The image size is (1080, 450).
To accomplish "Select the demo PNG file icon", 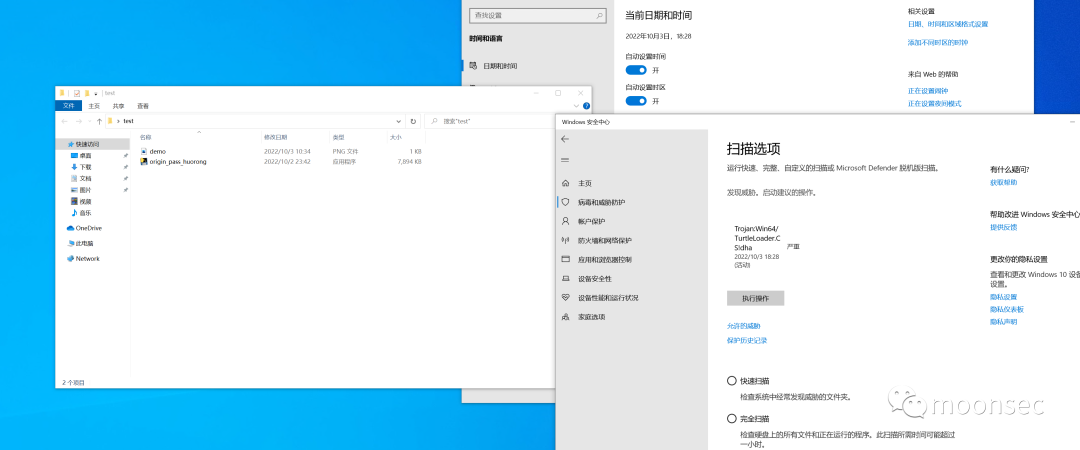I will pos(144,151).
